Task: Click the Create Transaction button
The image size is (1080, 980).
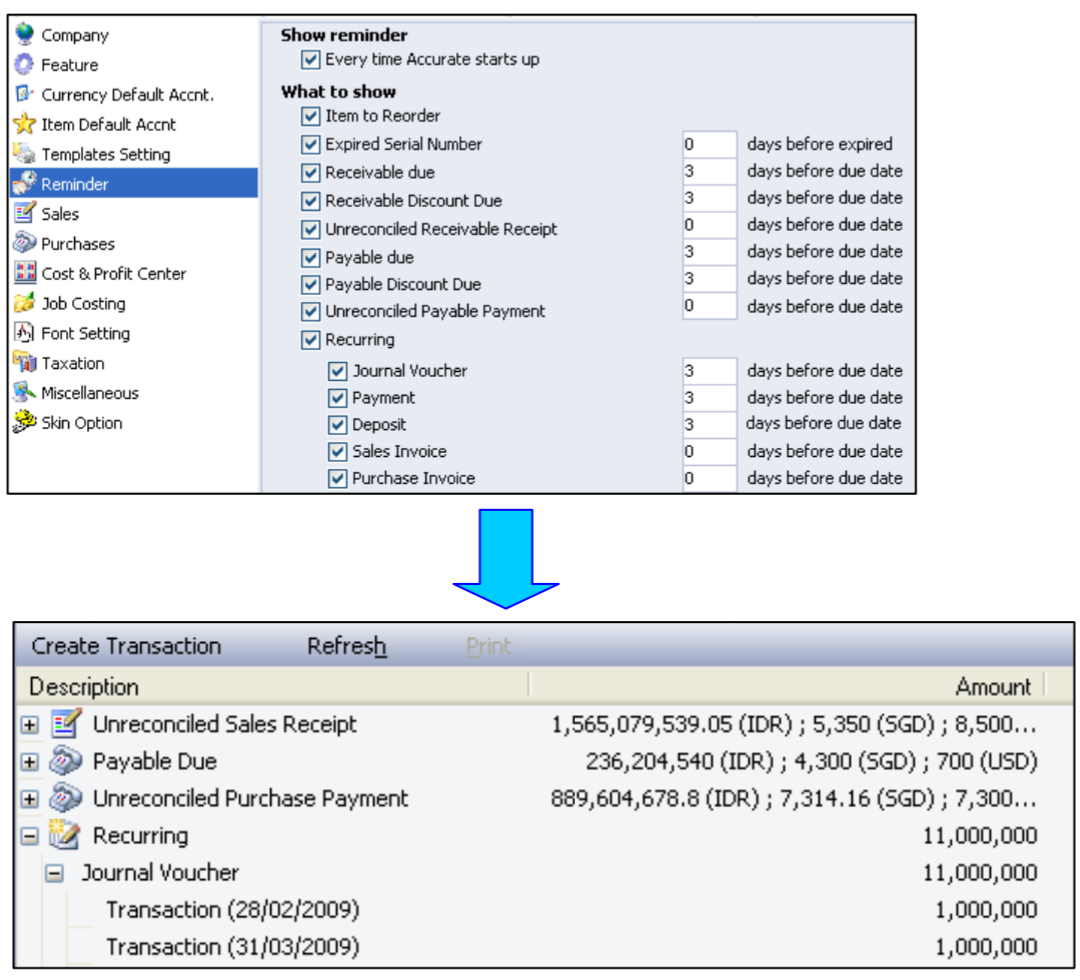Action: tap(126, 646)
